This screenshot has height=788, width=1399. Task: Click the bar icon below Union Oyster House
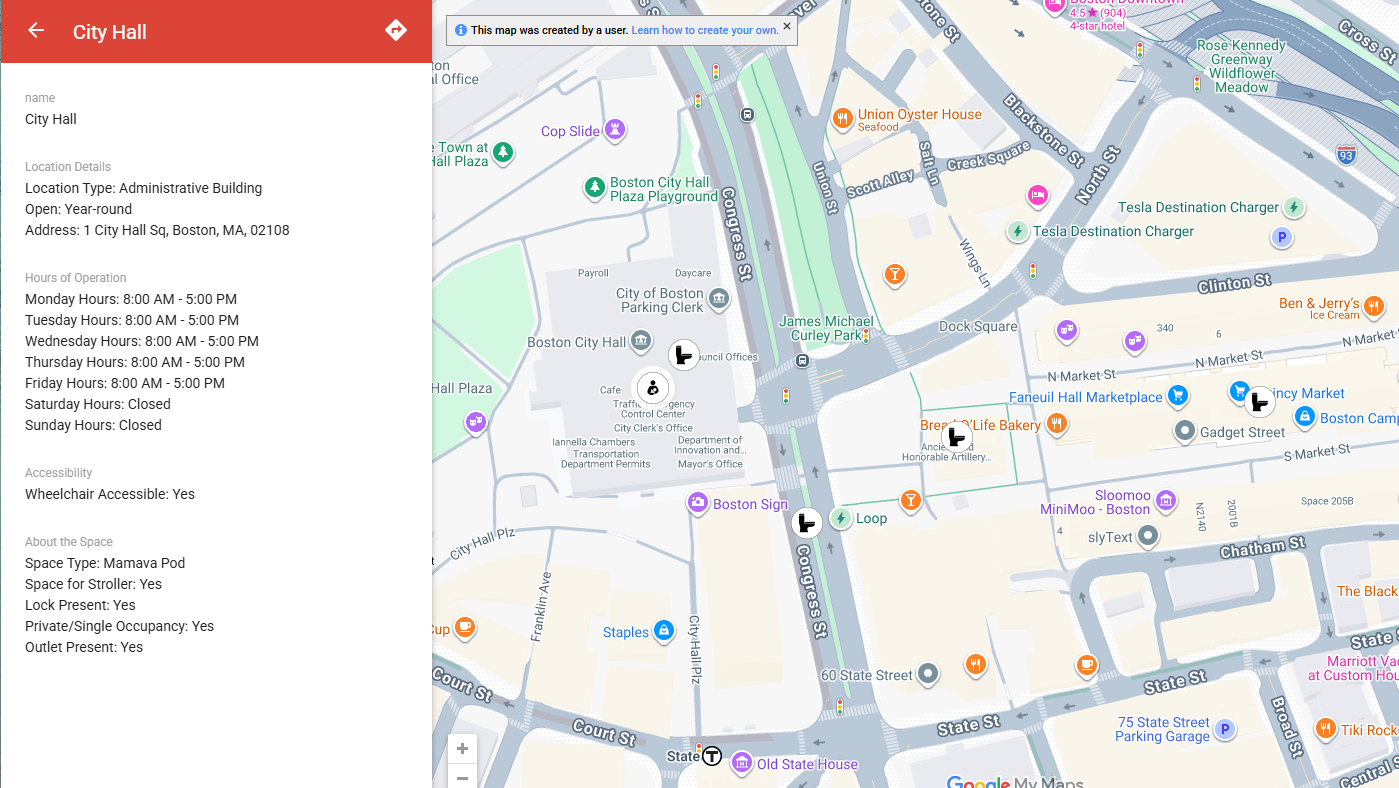point(895,274)
